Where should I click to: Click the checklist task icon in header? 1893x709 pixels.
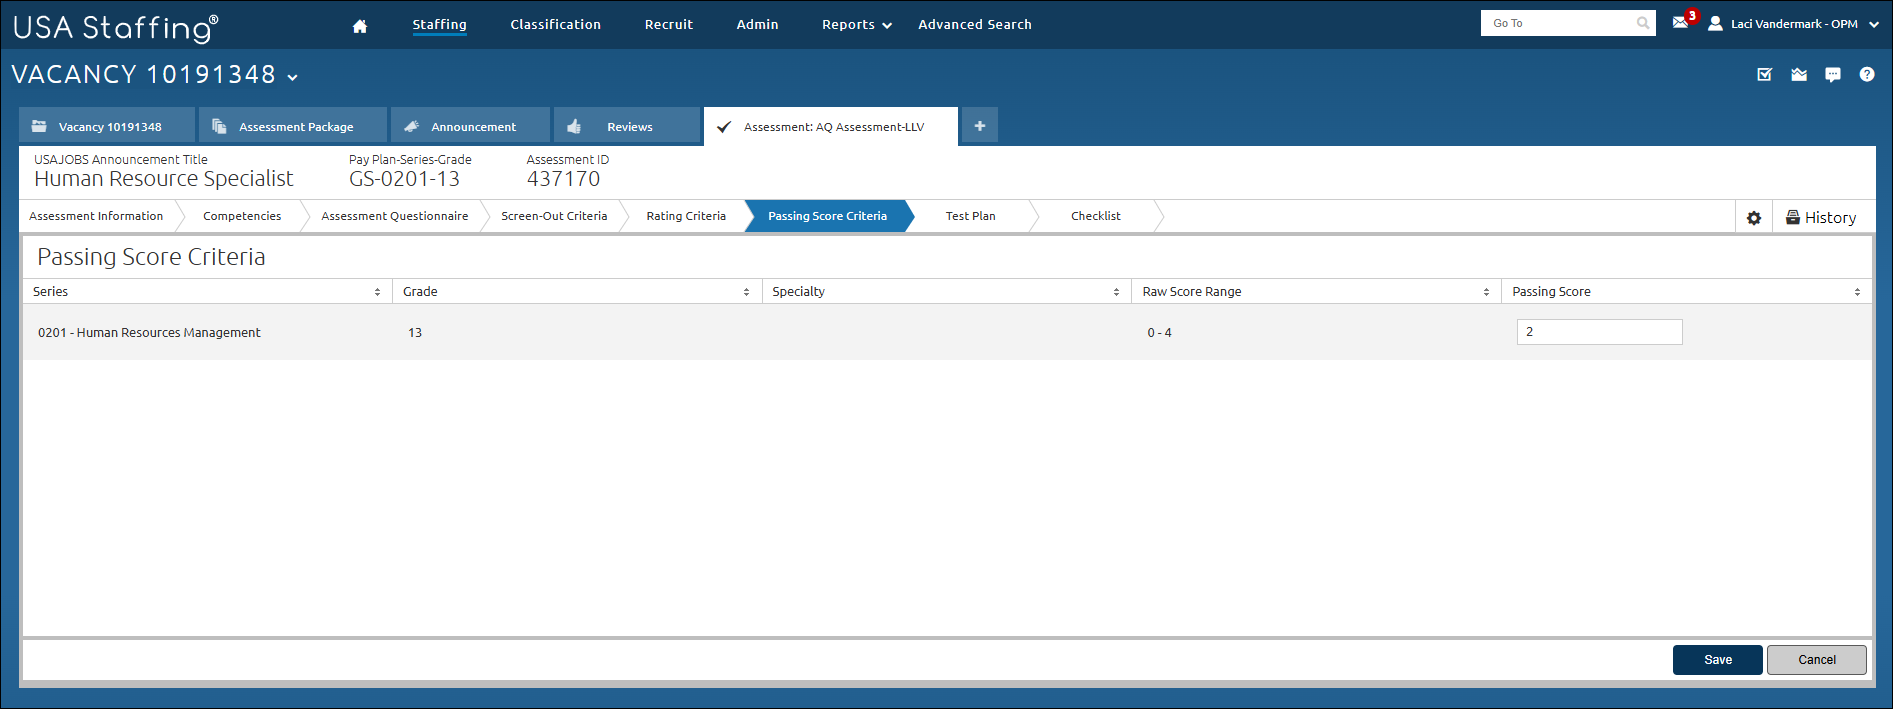click(x=1764, y=75)
